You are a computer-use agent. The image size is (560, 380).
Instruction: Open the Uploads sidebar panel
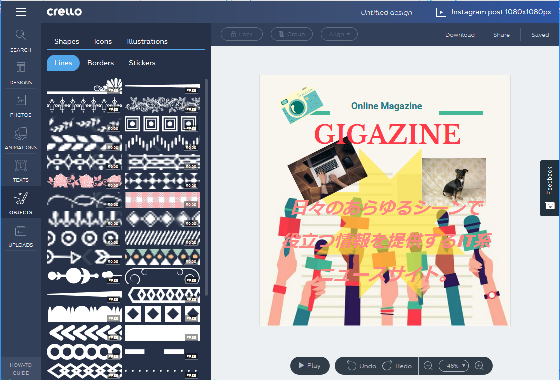pos(21,236)
